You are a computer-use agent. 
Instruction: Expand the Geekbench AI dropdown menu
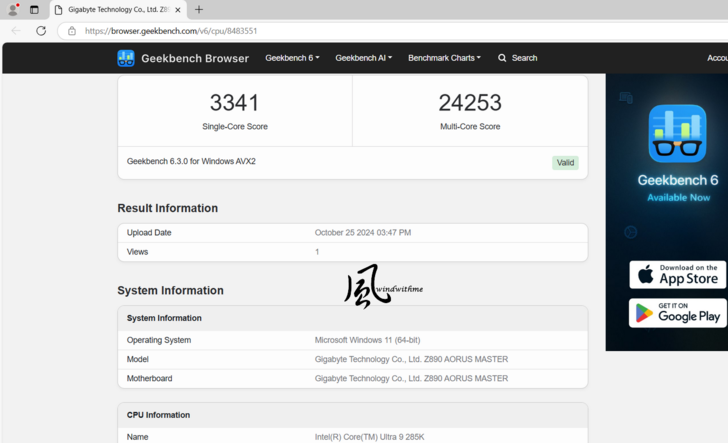pyautogui.click(x=363, y=58)
